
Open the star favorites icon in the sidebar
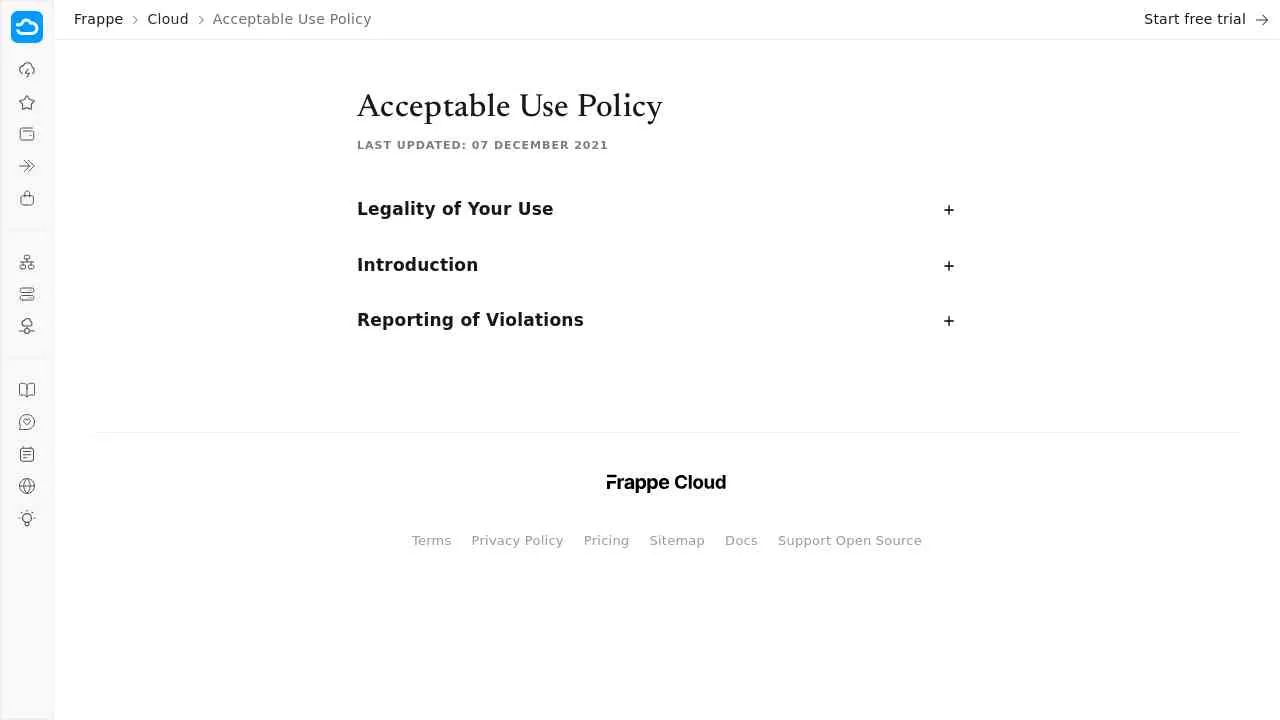point(27,102)
